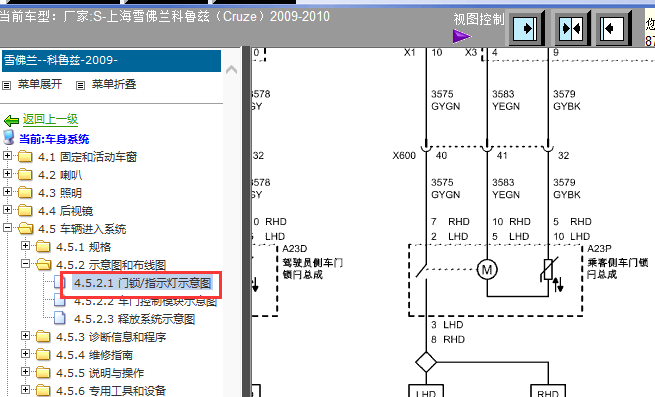Expand the 4.4 后视镜 node

click(7, 209)
